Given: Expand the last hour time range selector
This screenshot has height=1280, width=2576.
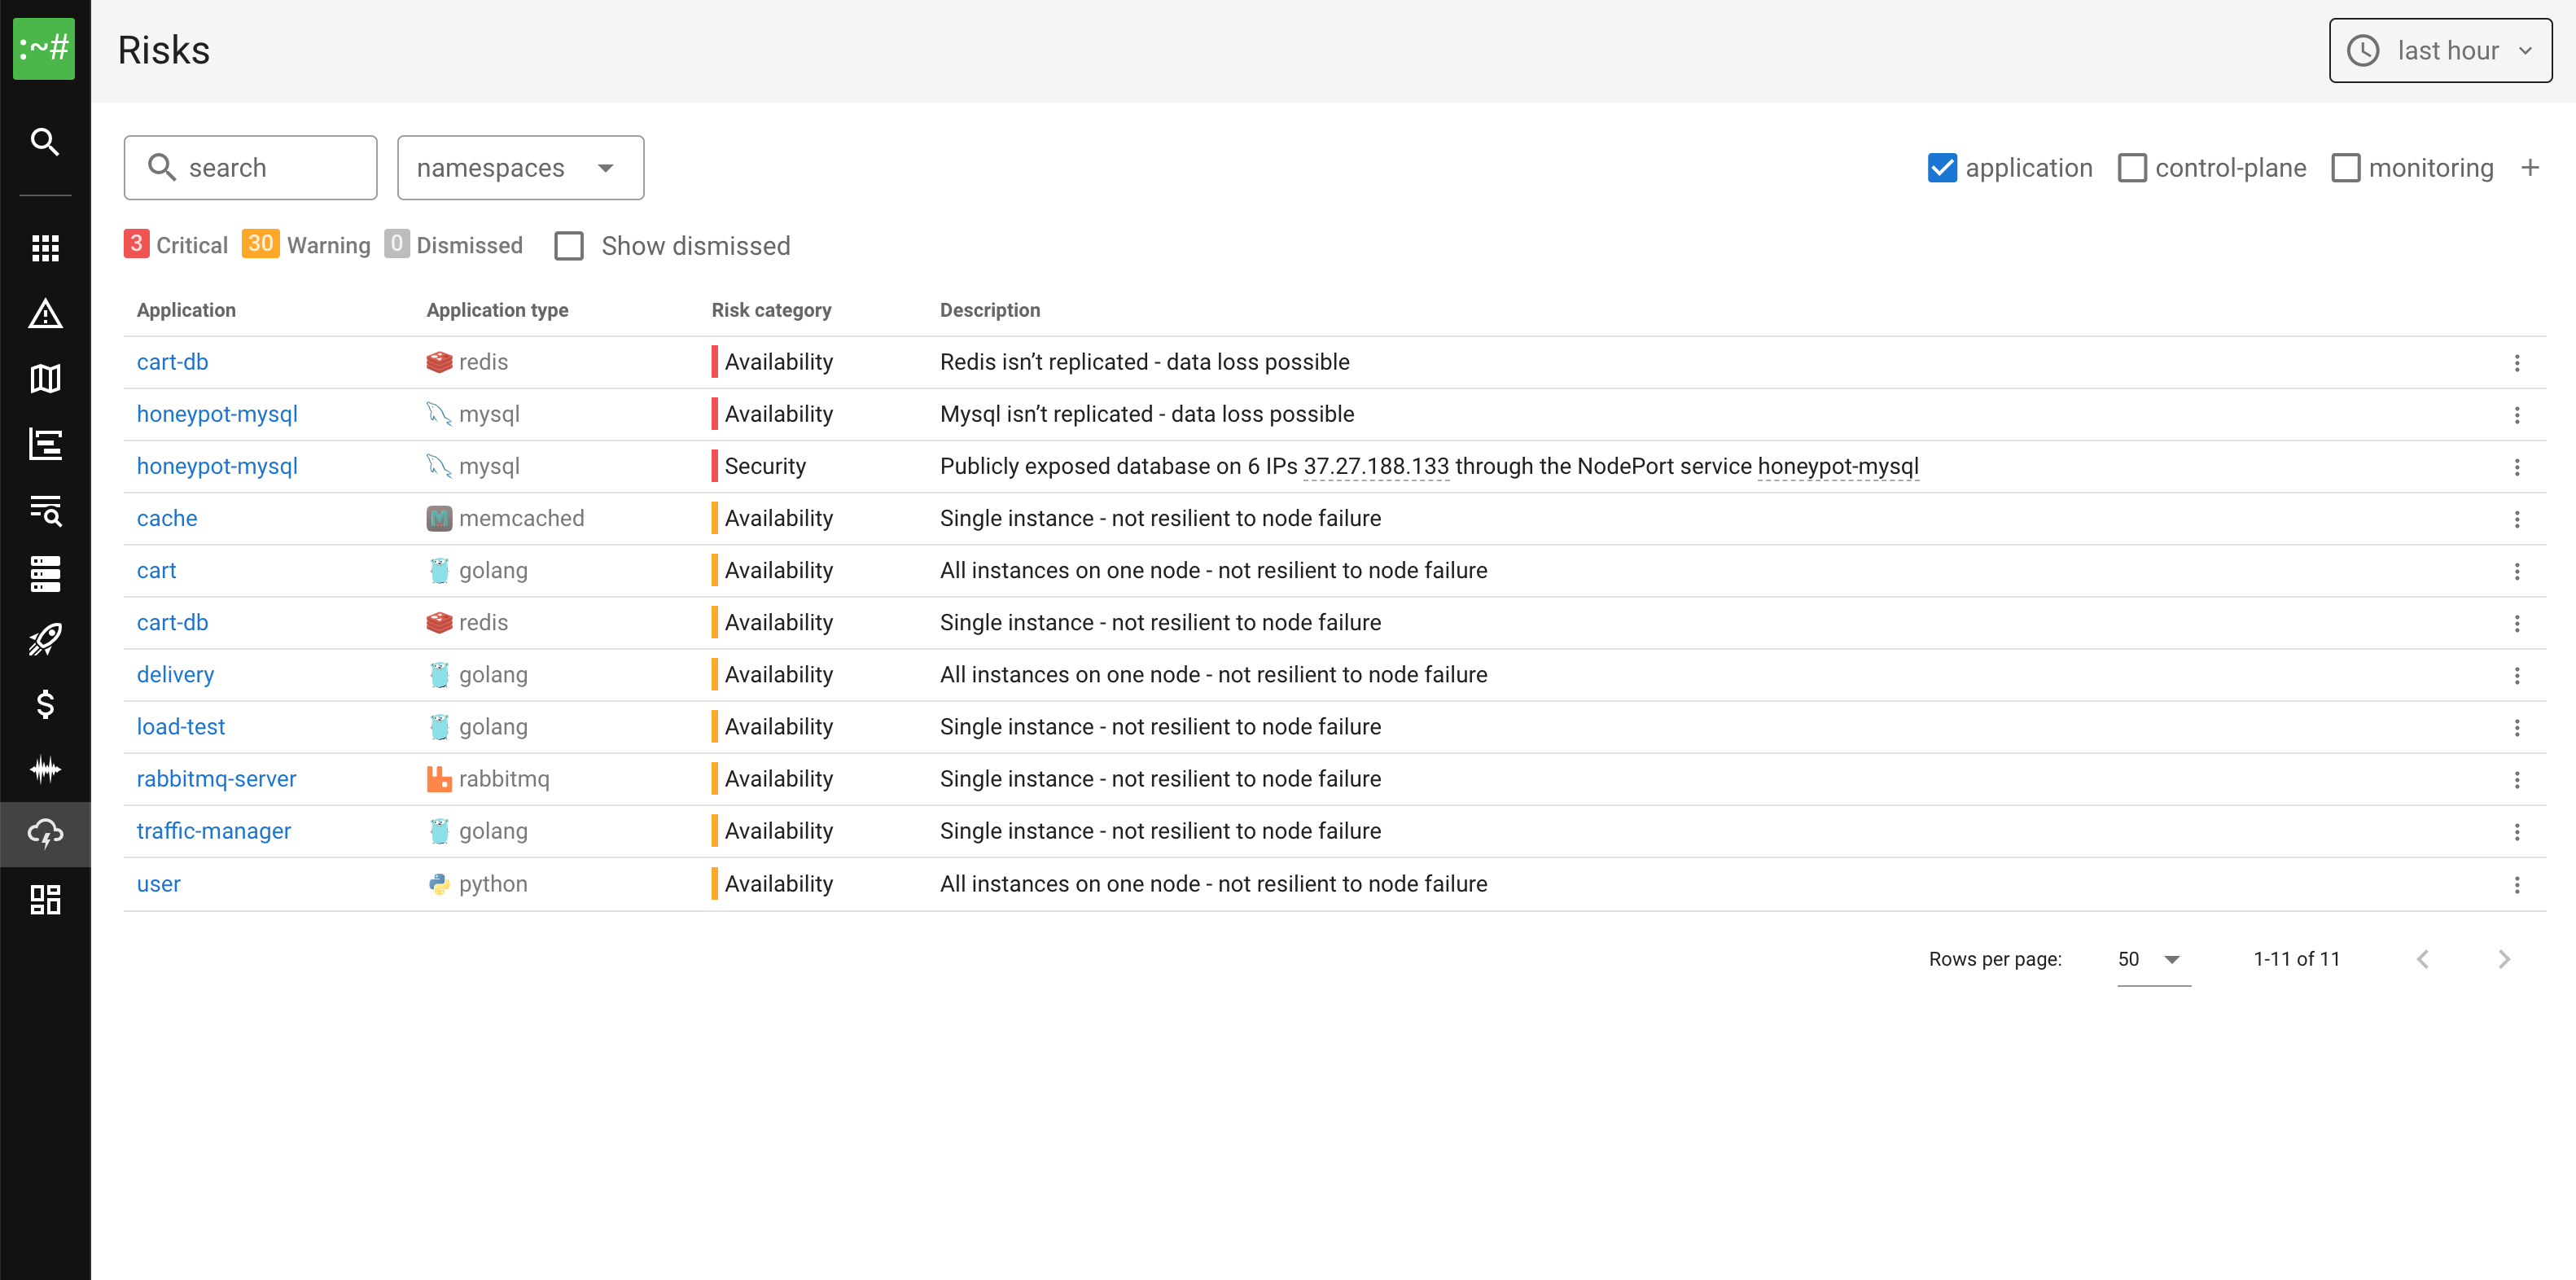Looking at the screenshot, I should [x=2439, y=50].
